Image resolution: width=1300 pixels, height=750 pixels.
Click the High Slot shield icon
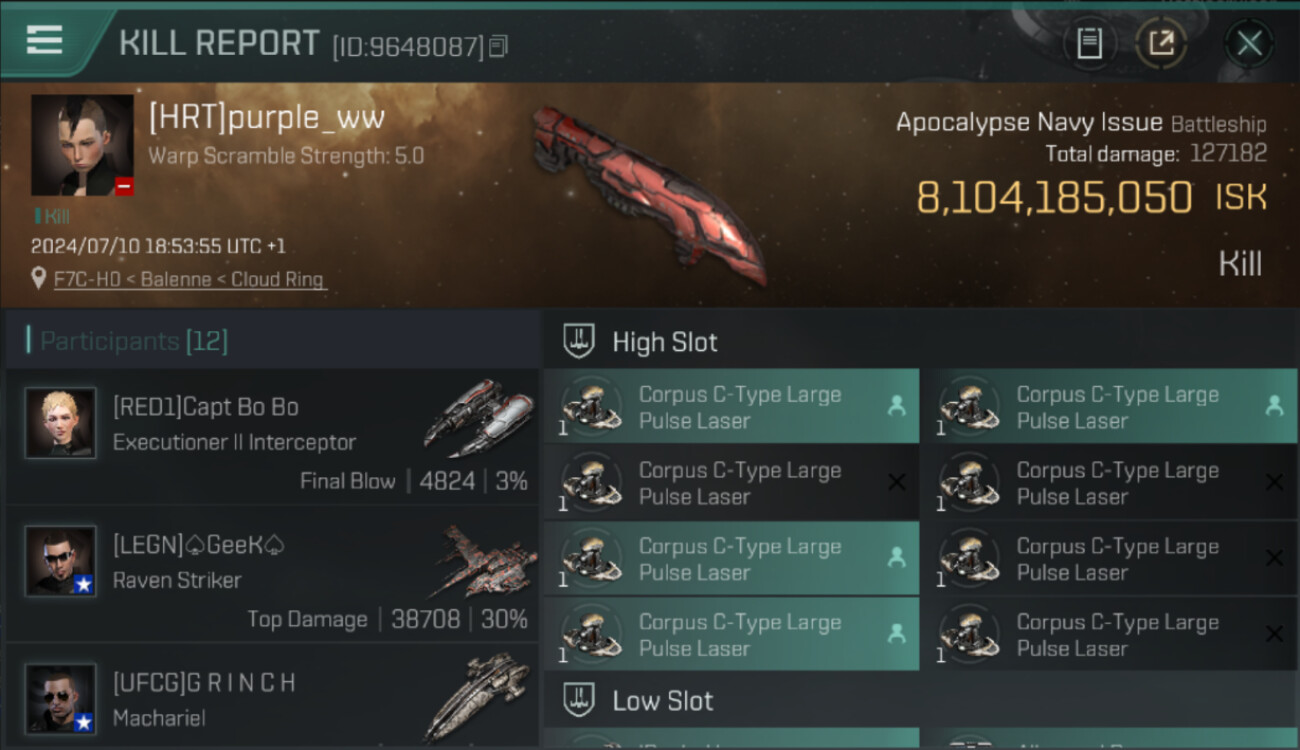point(580,341)
